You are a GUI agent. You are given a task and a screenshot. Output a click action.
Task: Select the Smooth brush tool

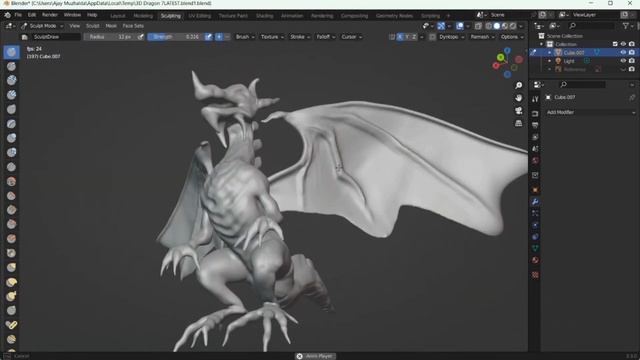point(11,181)
